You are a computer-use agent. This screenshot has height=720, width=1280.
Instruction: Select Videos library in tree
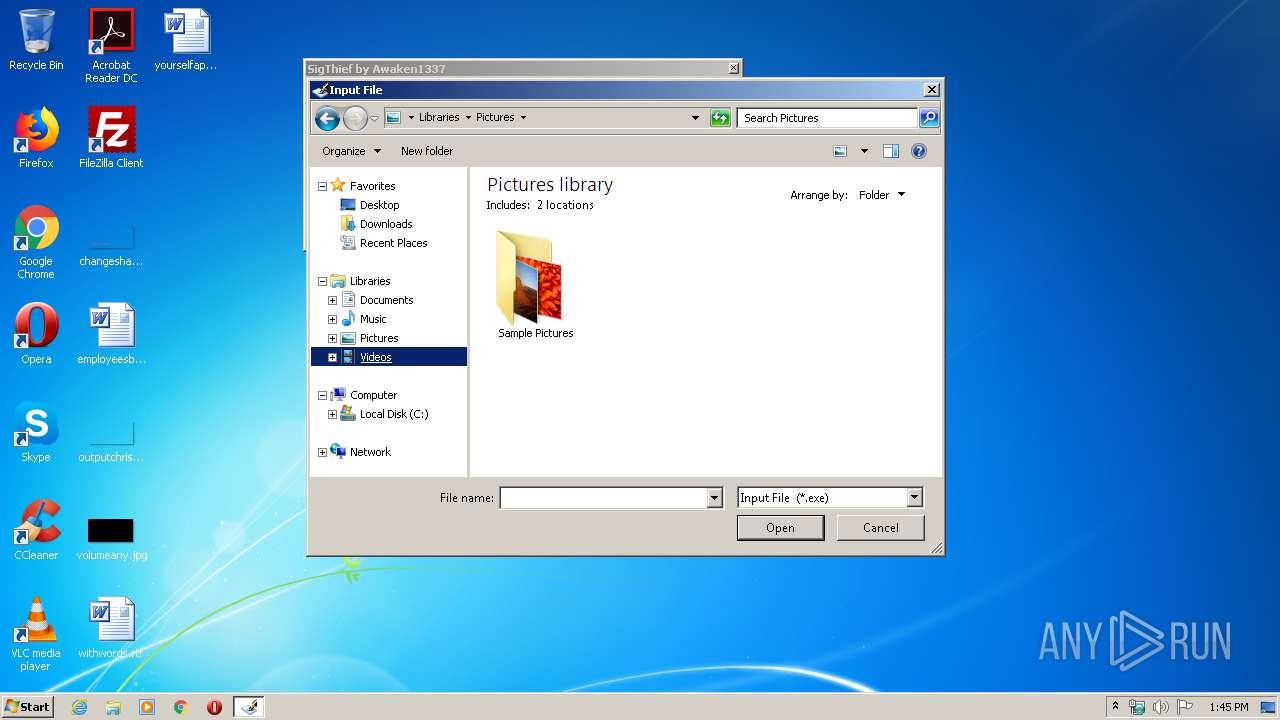click(376, 357)
